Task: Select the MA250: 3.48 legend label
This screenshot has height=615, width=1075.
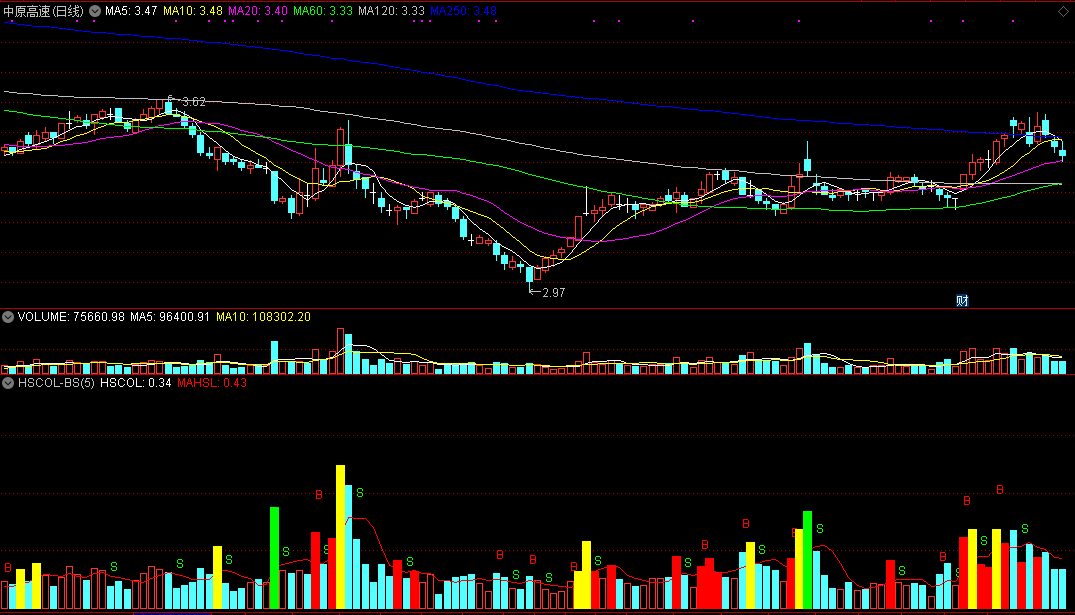Action: pyautogui.click(x=463, y=11)
